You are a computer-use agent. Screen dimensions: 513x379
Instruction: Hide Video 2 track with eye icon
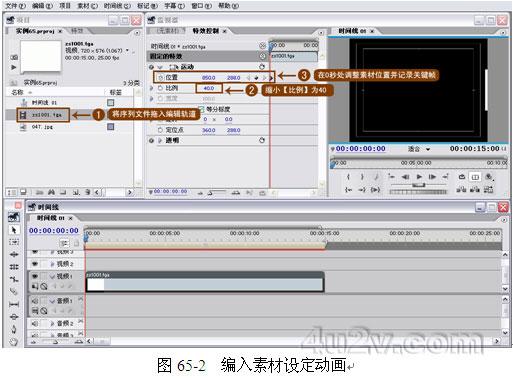[x=35, y=264]
